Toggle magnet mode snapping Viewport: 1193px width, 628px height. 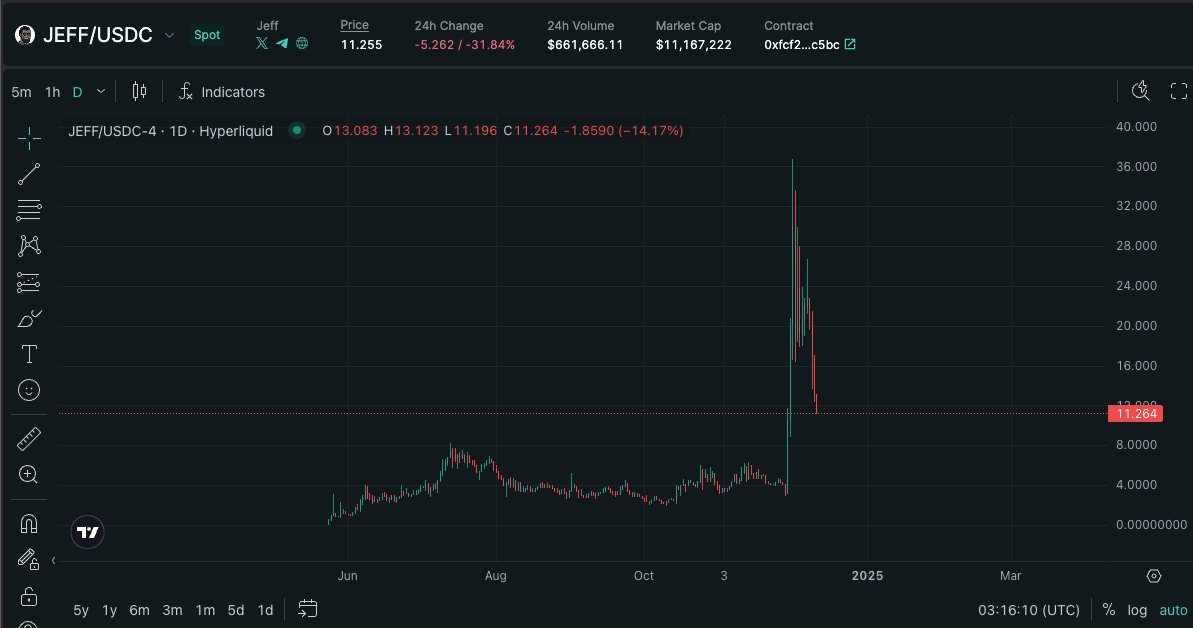29,524
